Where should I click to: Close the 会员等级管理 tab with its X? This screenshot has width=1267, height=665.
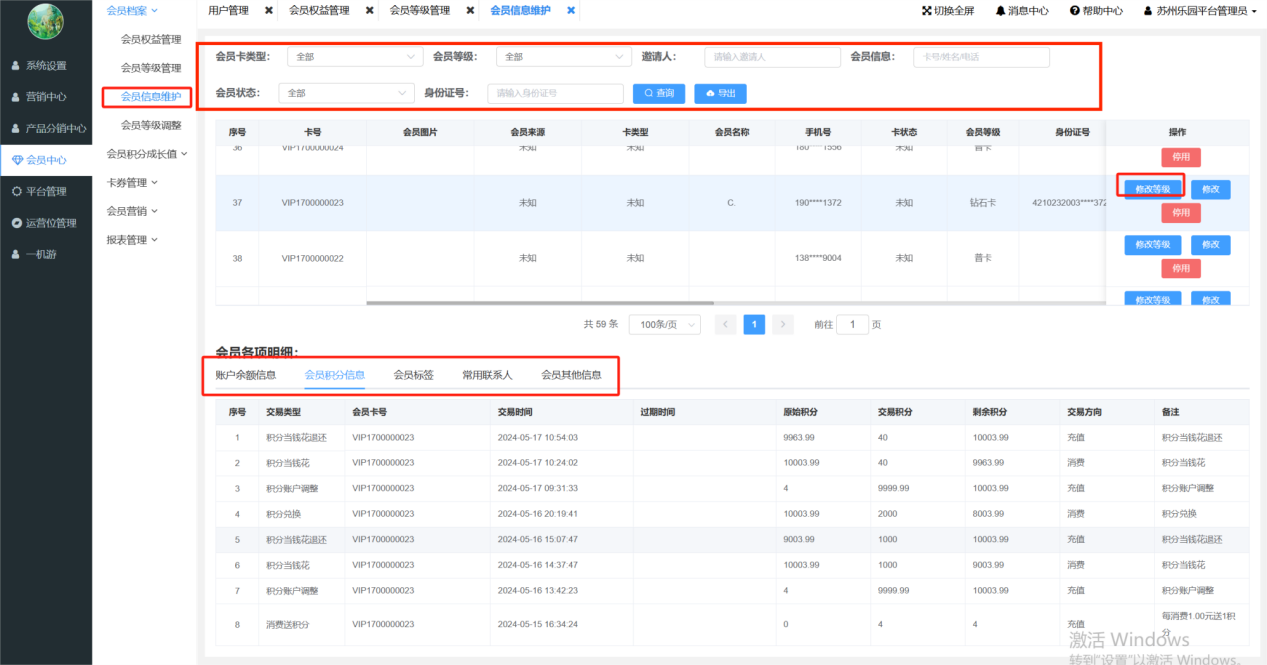click(470, 11)
